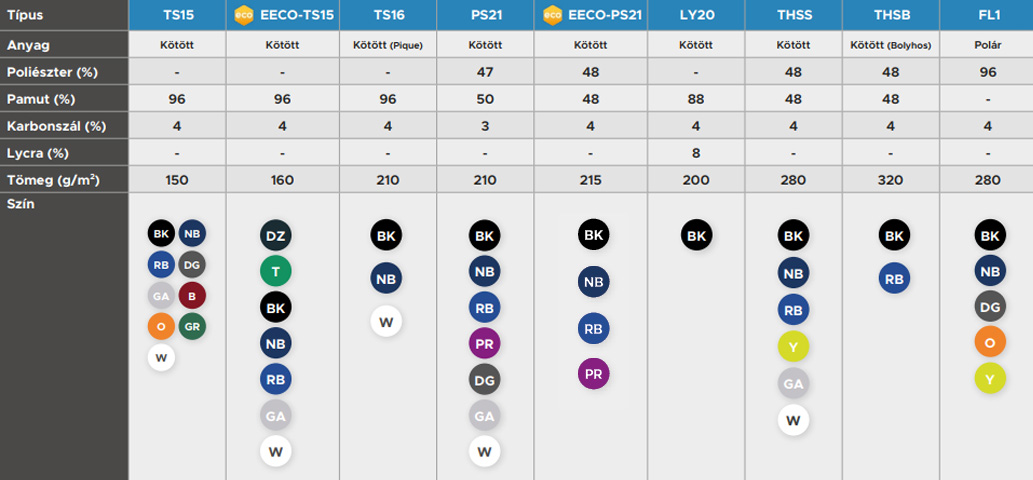The image size is (1033, 480).
Task: Click the TS15 column header
Action: point(176,15)
